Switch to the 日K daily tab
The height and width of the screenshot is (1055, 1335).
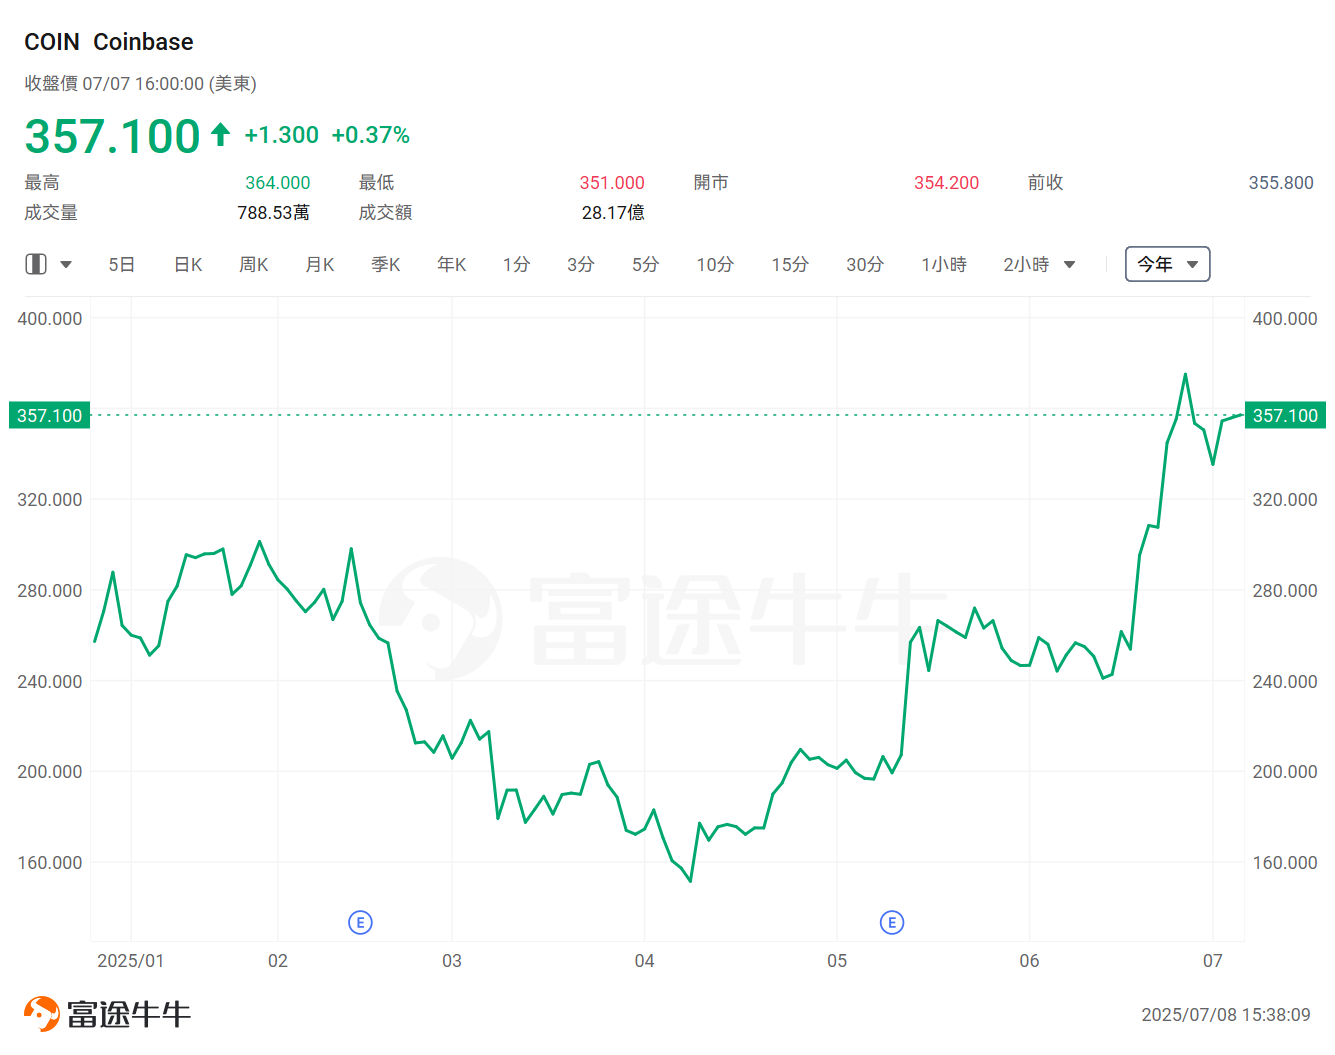tap(187, 264)
